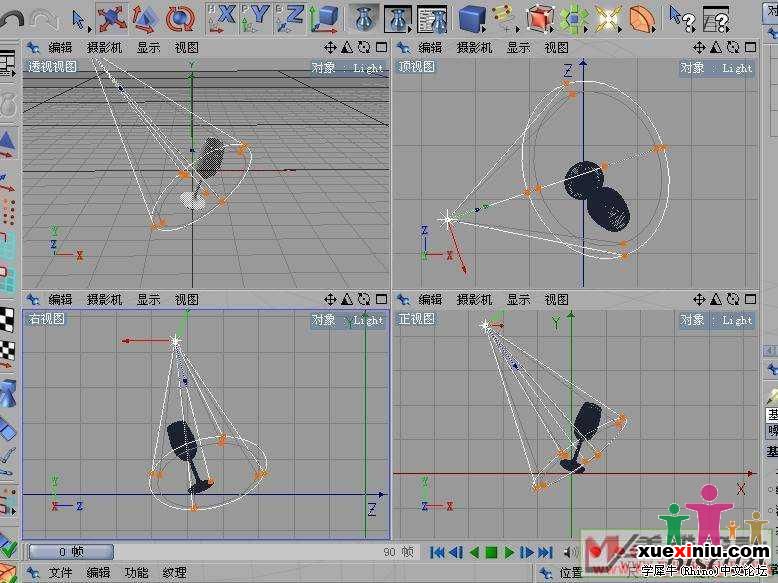
Task: Click the 90 帧 end of the timeline
Action: 398,552
